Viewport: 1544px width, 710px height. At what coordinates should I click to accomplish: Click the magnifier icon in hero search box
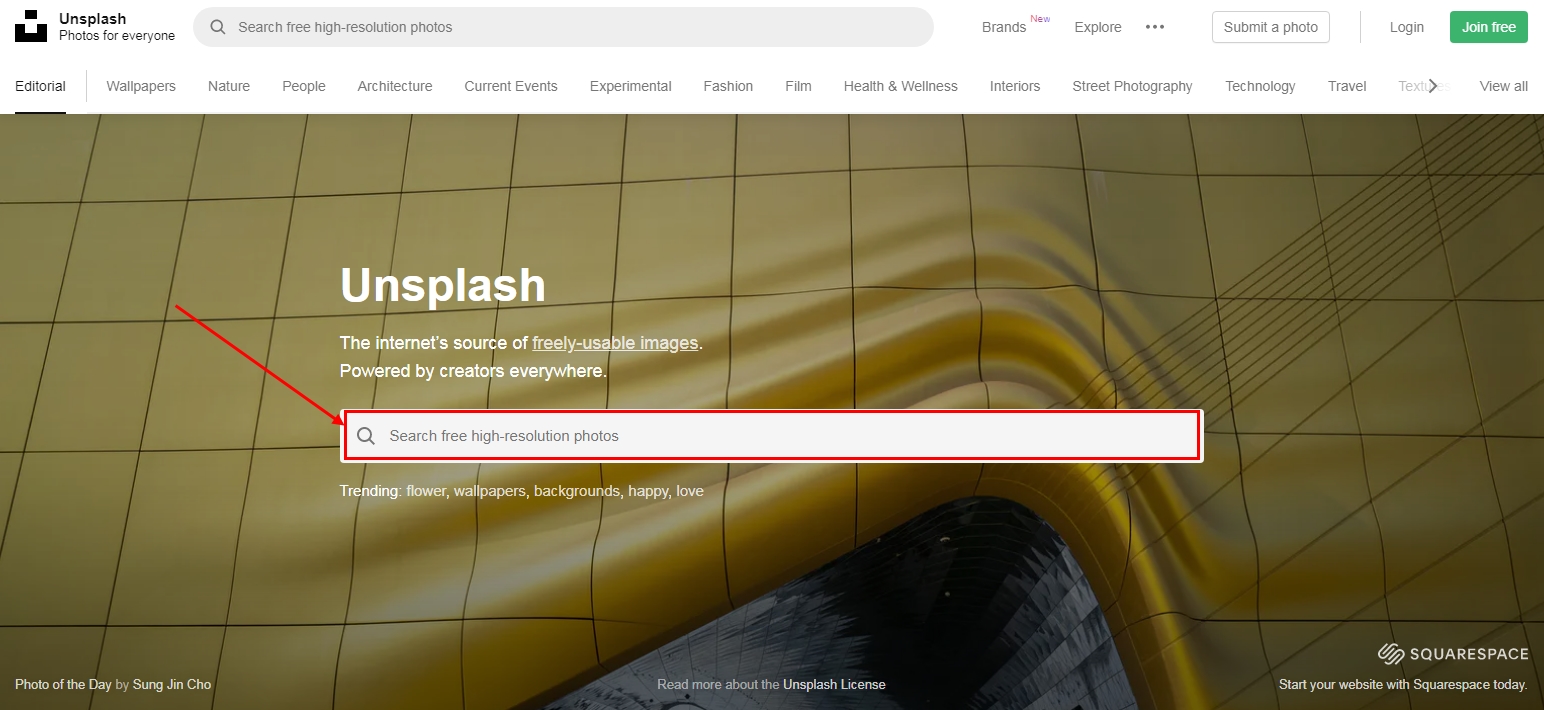366,436
